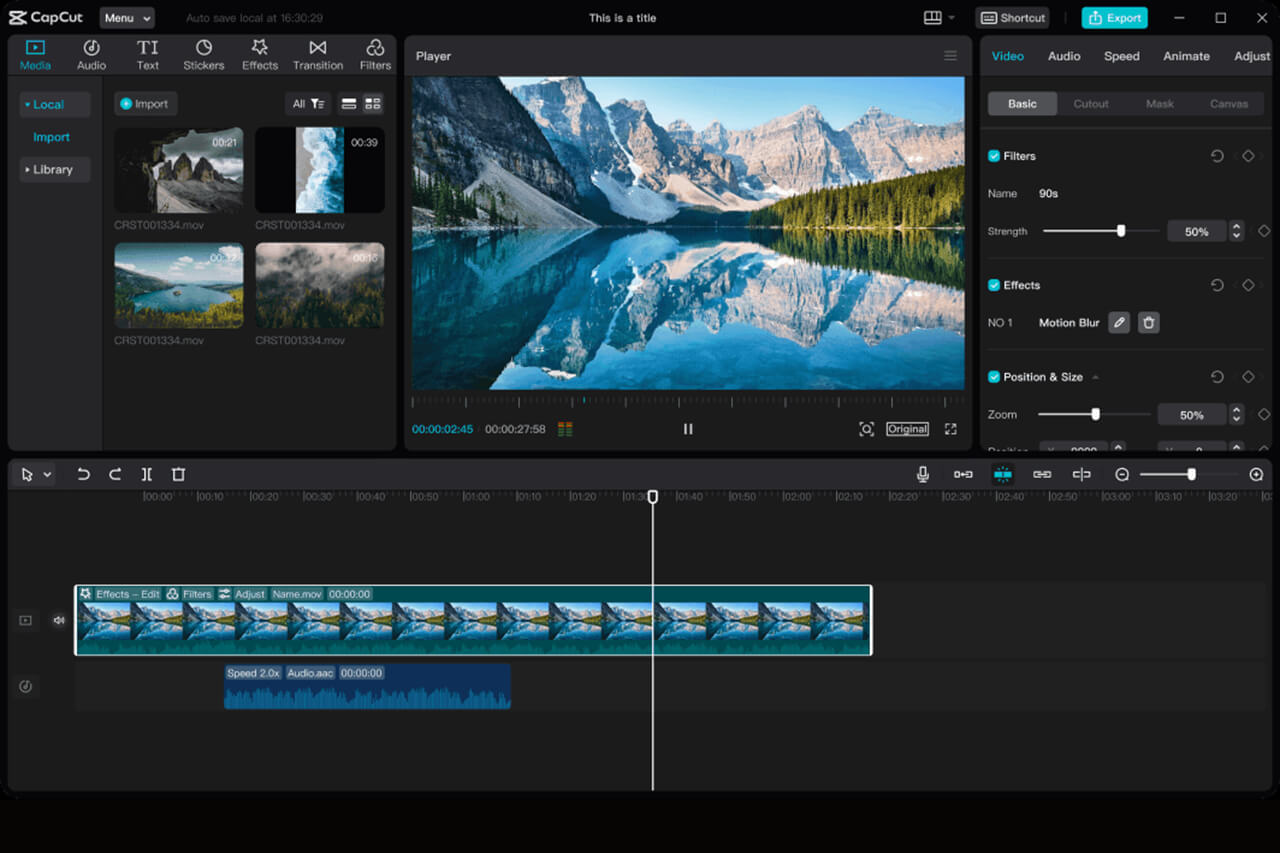Switch to the Video tab
The height and width of the screenshot is (853, 1280).
1007,56
